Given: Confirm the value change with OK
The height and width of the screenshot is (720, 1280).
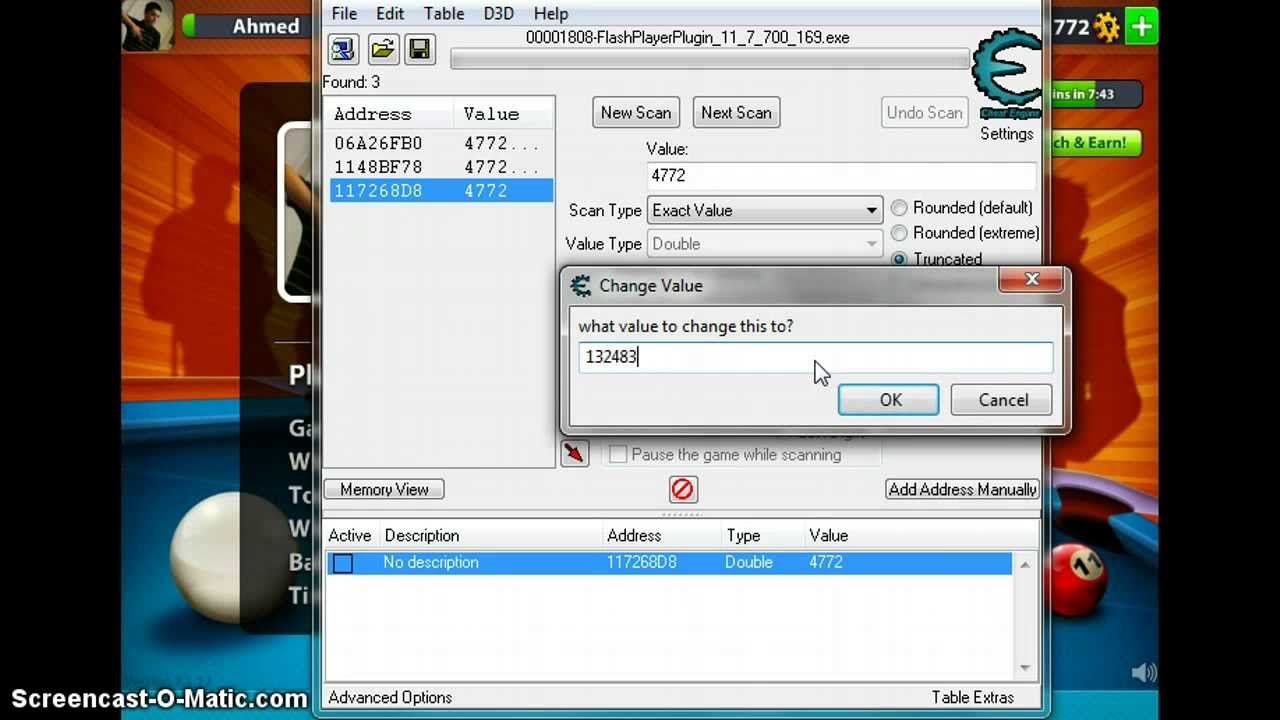Looking at the screenshot, I should (x=889, y=400).
